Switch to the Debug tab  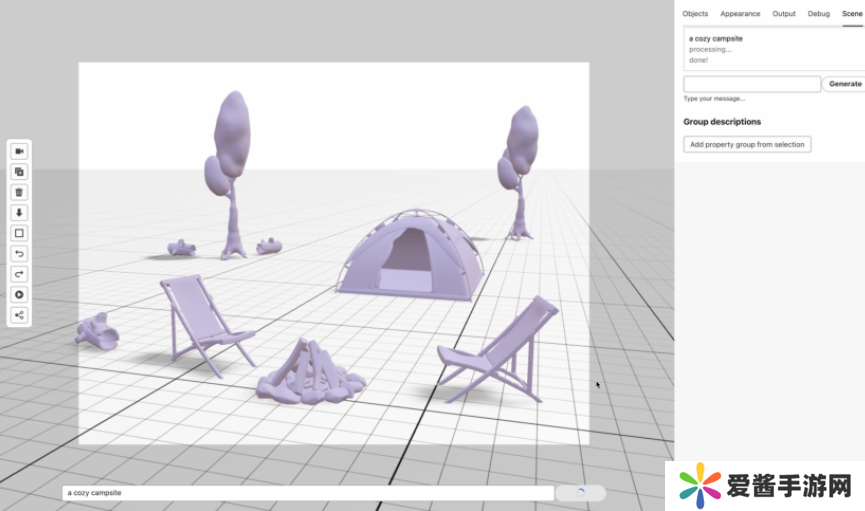click(x=818, y=14)
